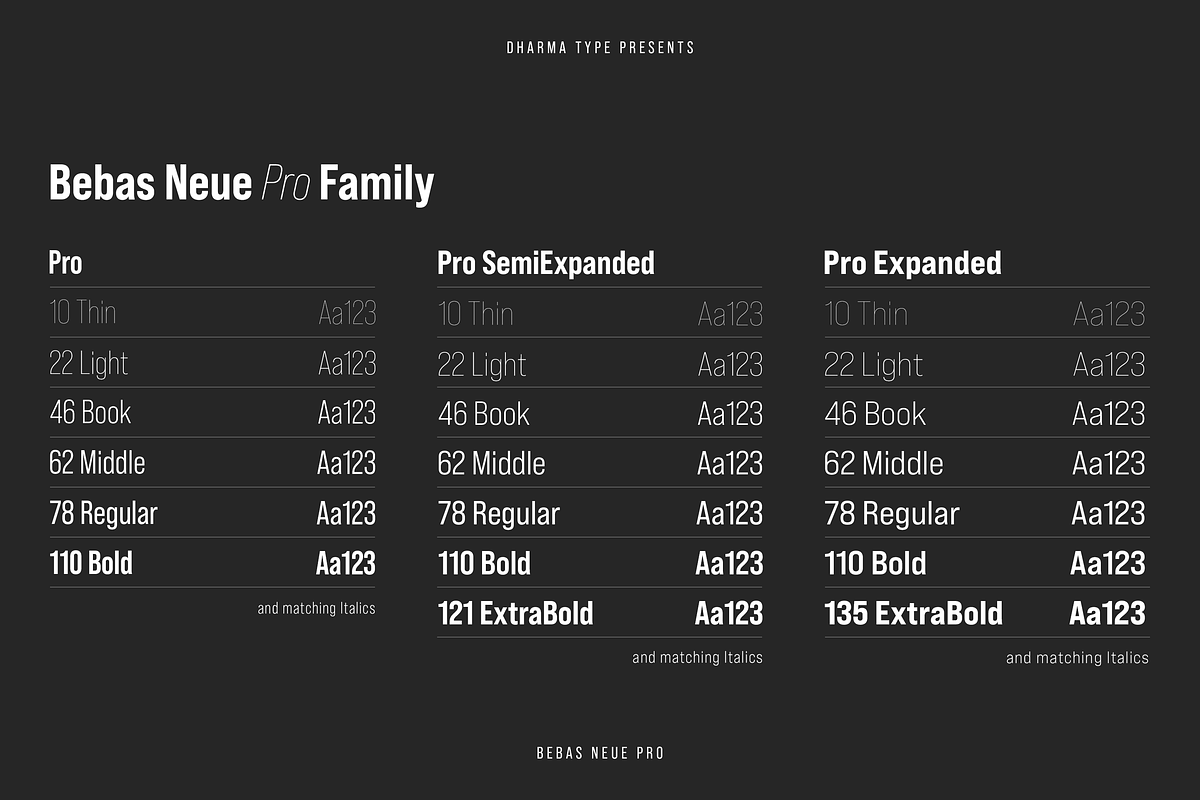Click Aa123 sample for '10 Thin' in leftmost column
Viewport: 1200px width, 800px height.
click(347, 313)
